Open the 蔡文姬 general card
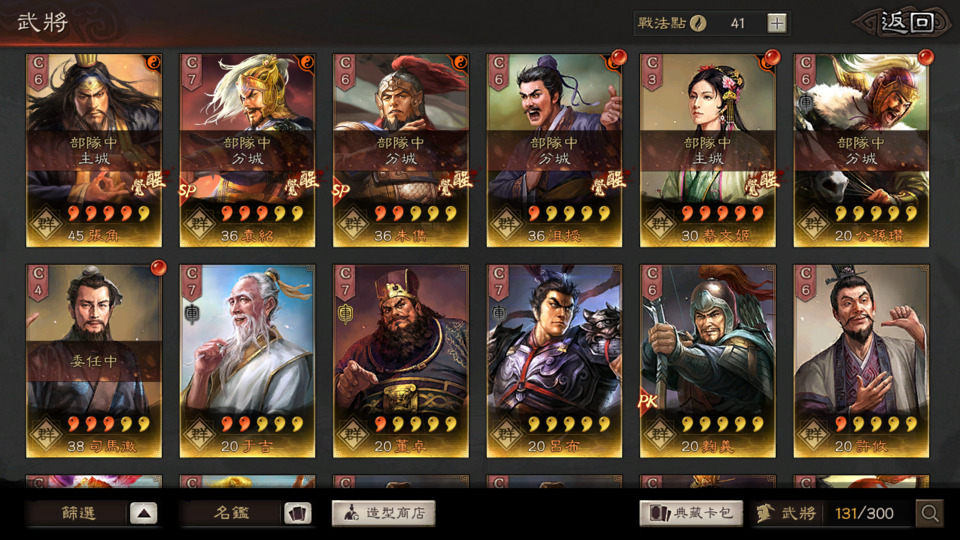Viewport: 960px width, 540px height. (708, 151)
